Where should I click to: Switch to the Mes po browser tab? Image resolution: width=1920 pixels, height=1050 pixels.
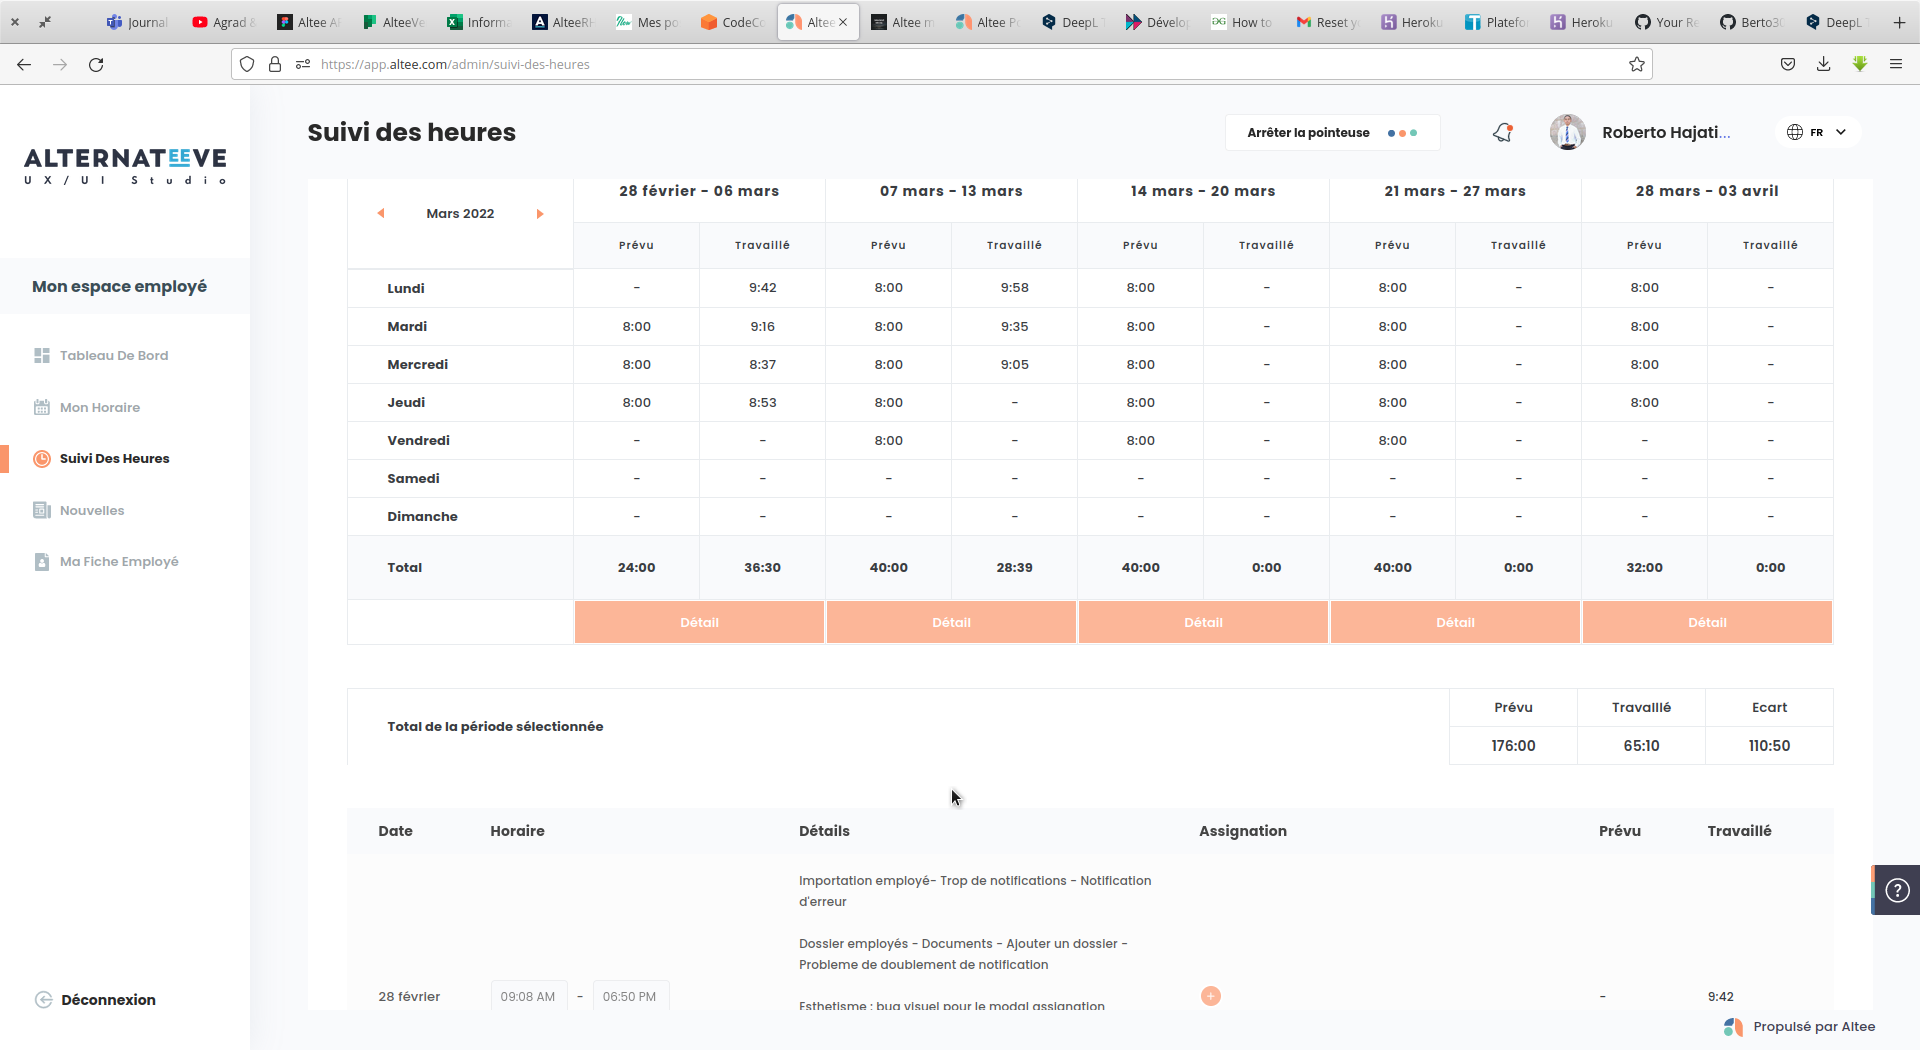(x=648, y=22)
